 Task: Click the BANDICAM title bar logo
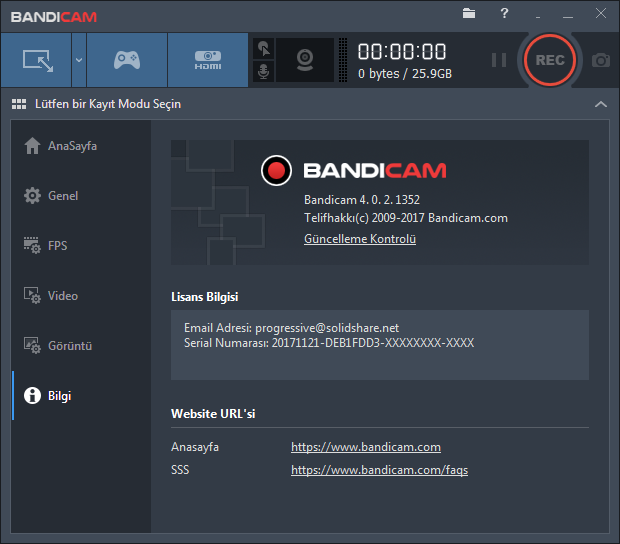point(54,17)
